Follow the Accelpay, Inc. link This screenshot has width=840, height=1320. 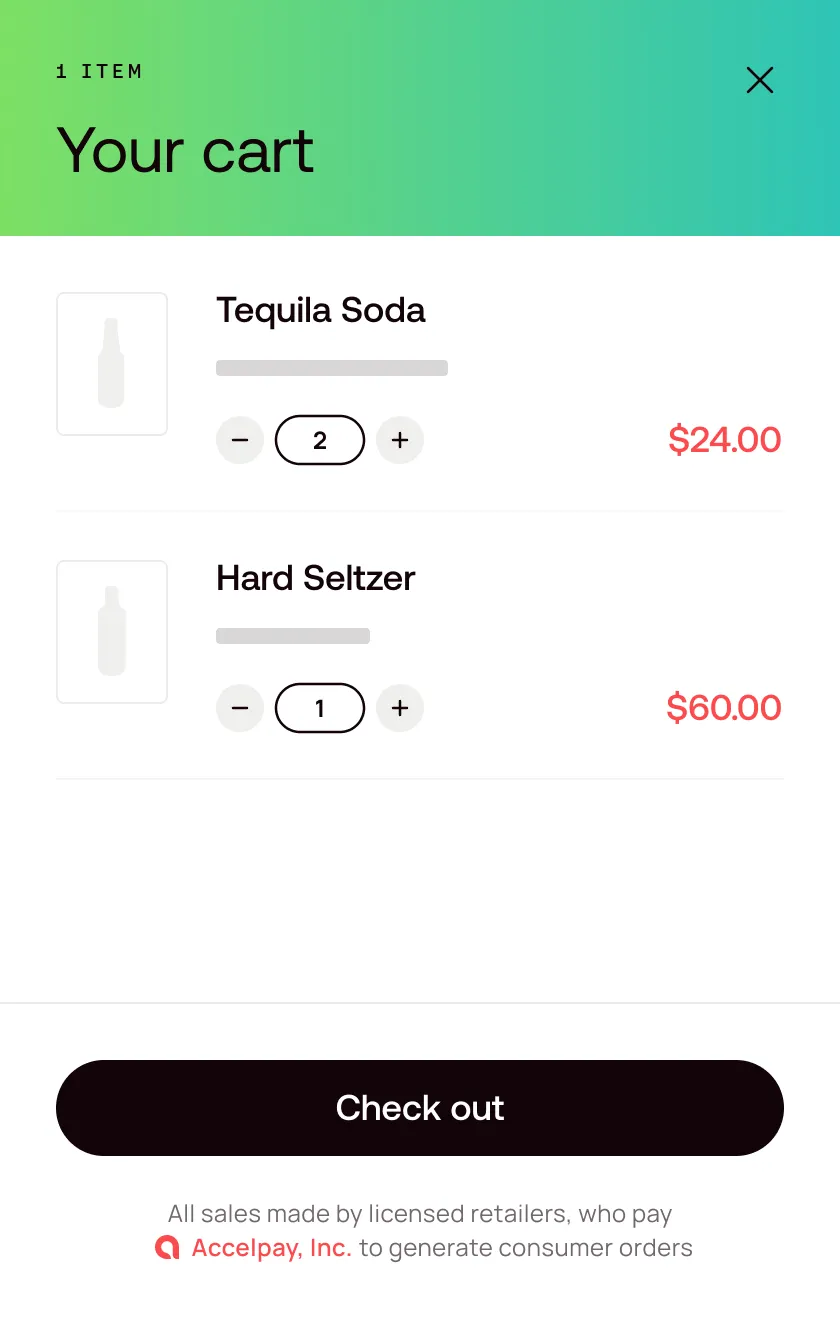(x=271, y=1248)
